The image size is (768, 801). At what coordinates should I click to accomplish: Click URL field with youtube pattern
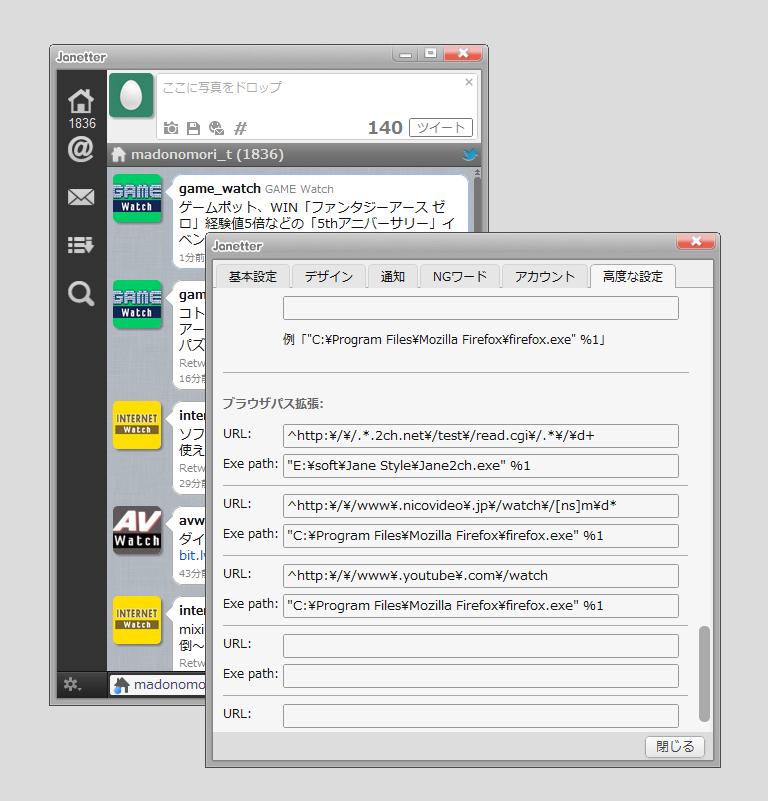[481, 576]
